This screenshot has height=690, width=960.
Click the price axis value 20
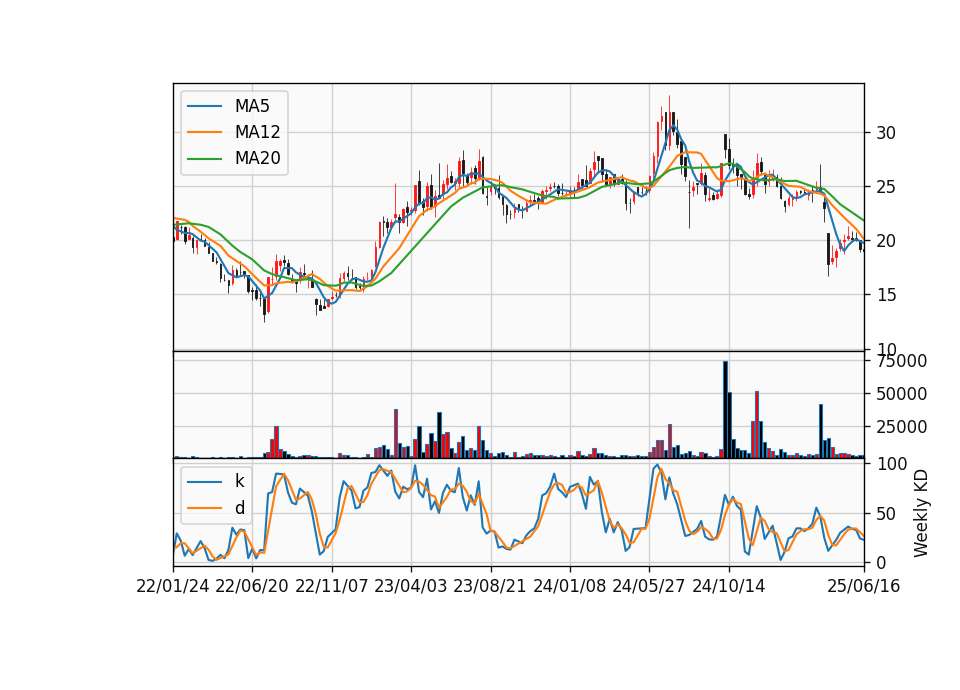(x=886, y=241)
